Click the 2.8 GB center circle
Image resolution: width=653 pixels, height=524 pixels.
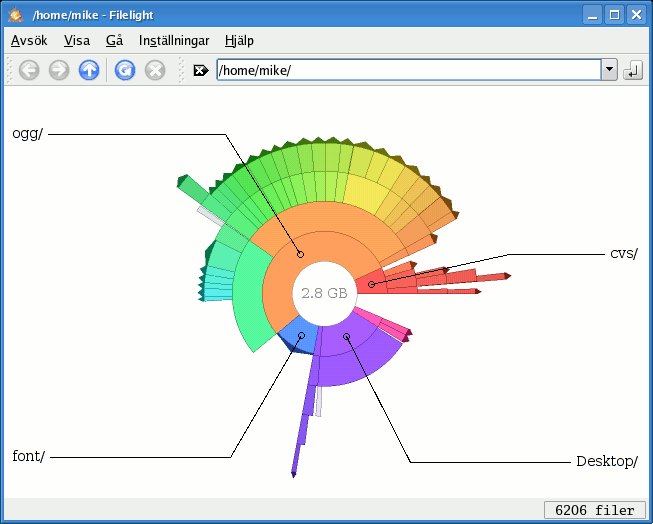(x=324, y=293)
